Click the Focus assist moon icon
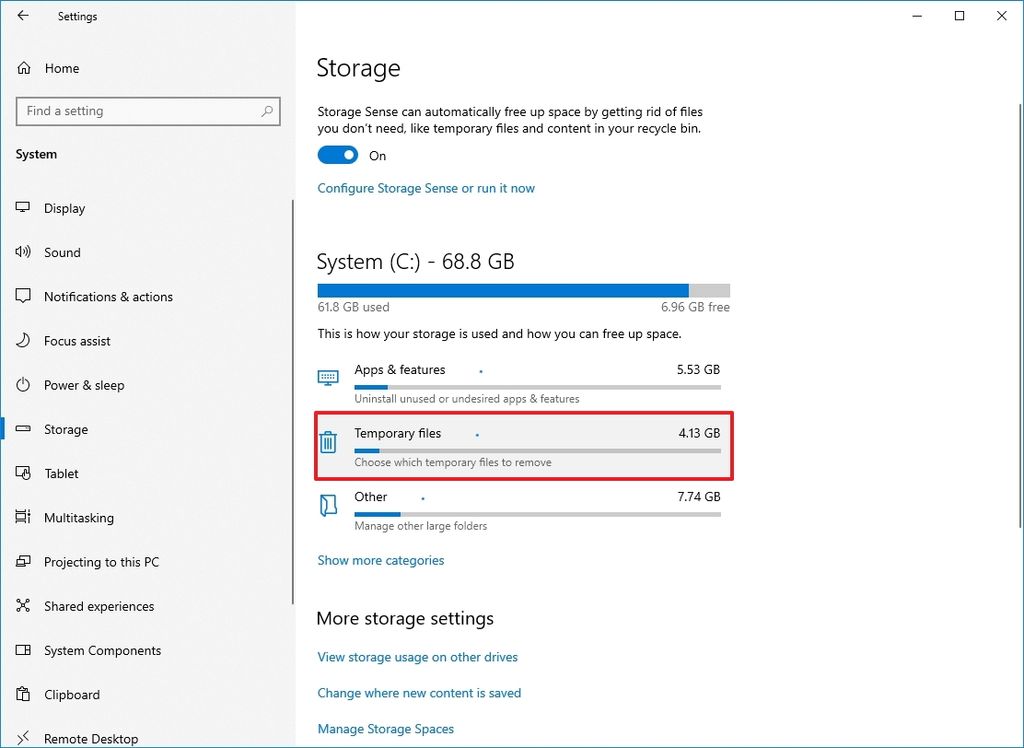1024x748 pixels. [x=22, y=341]
